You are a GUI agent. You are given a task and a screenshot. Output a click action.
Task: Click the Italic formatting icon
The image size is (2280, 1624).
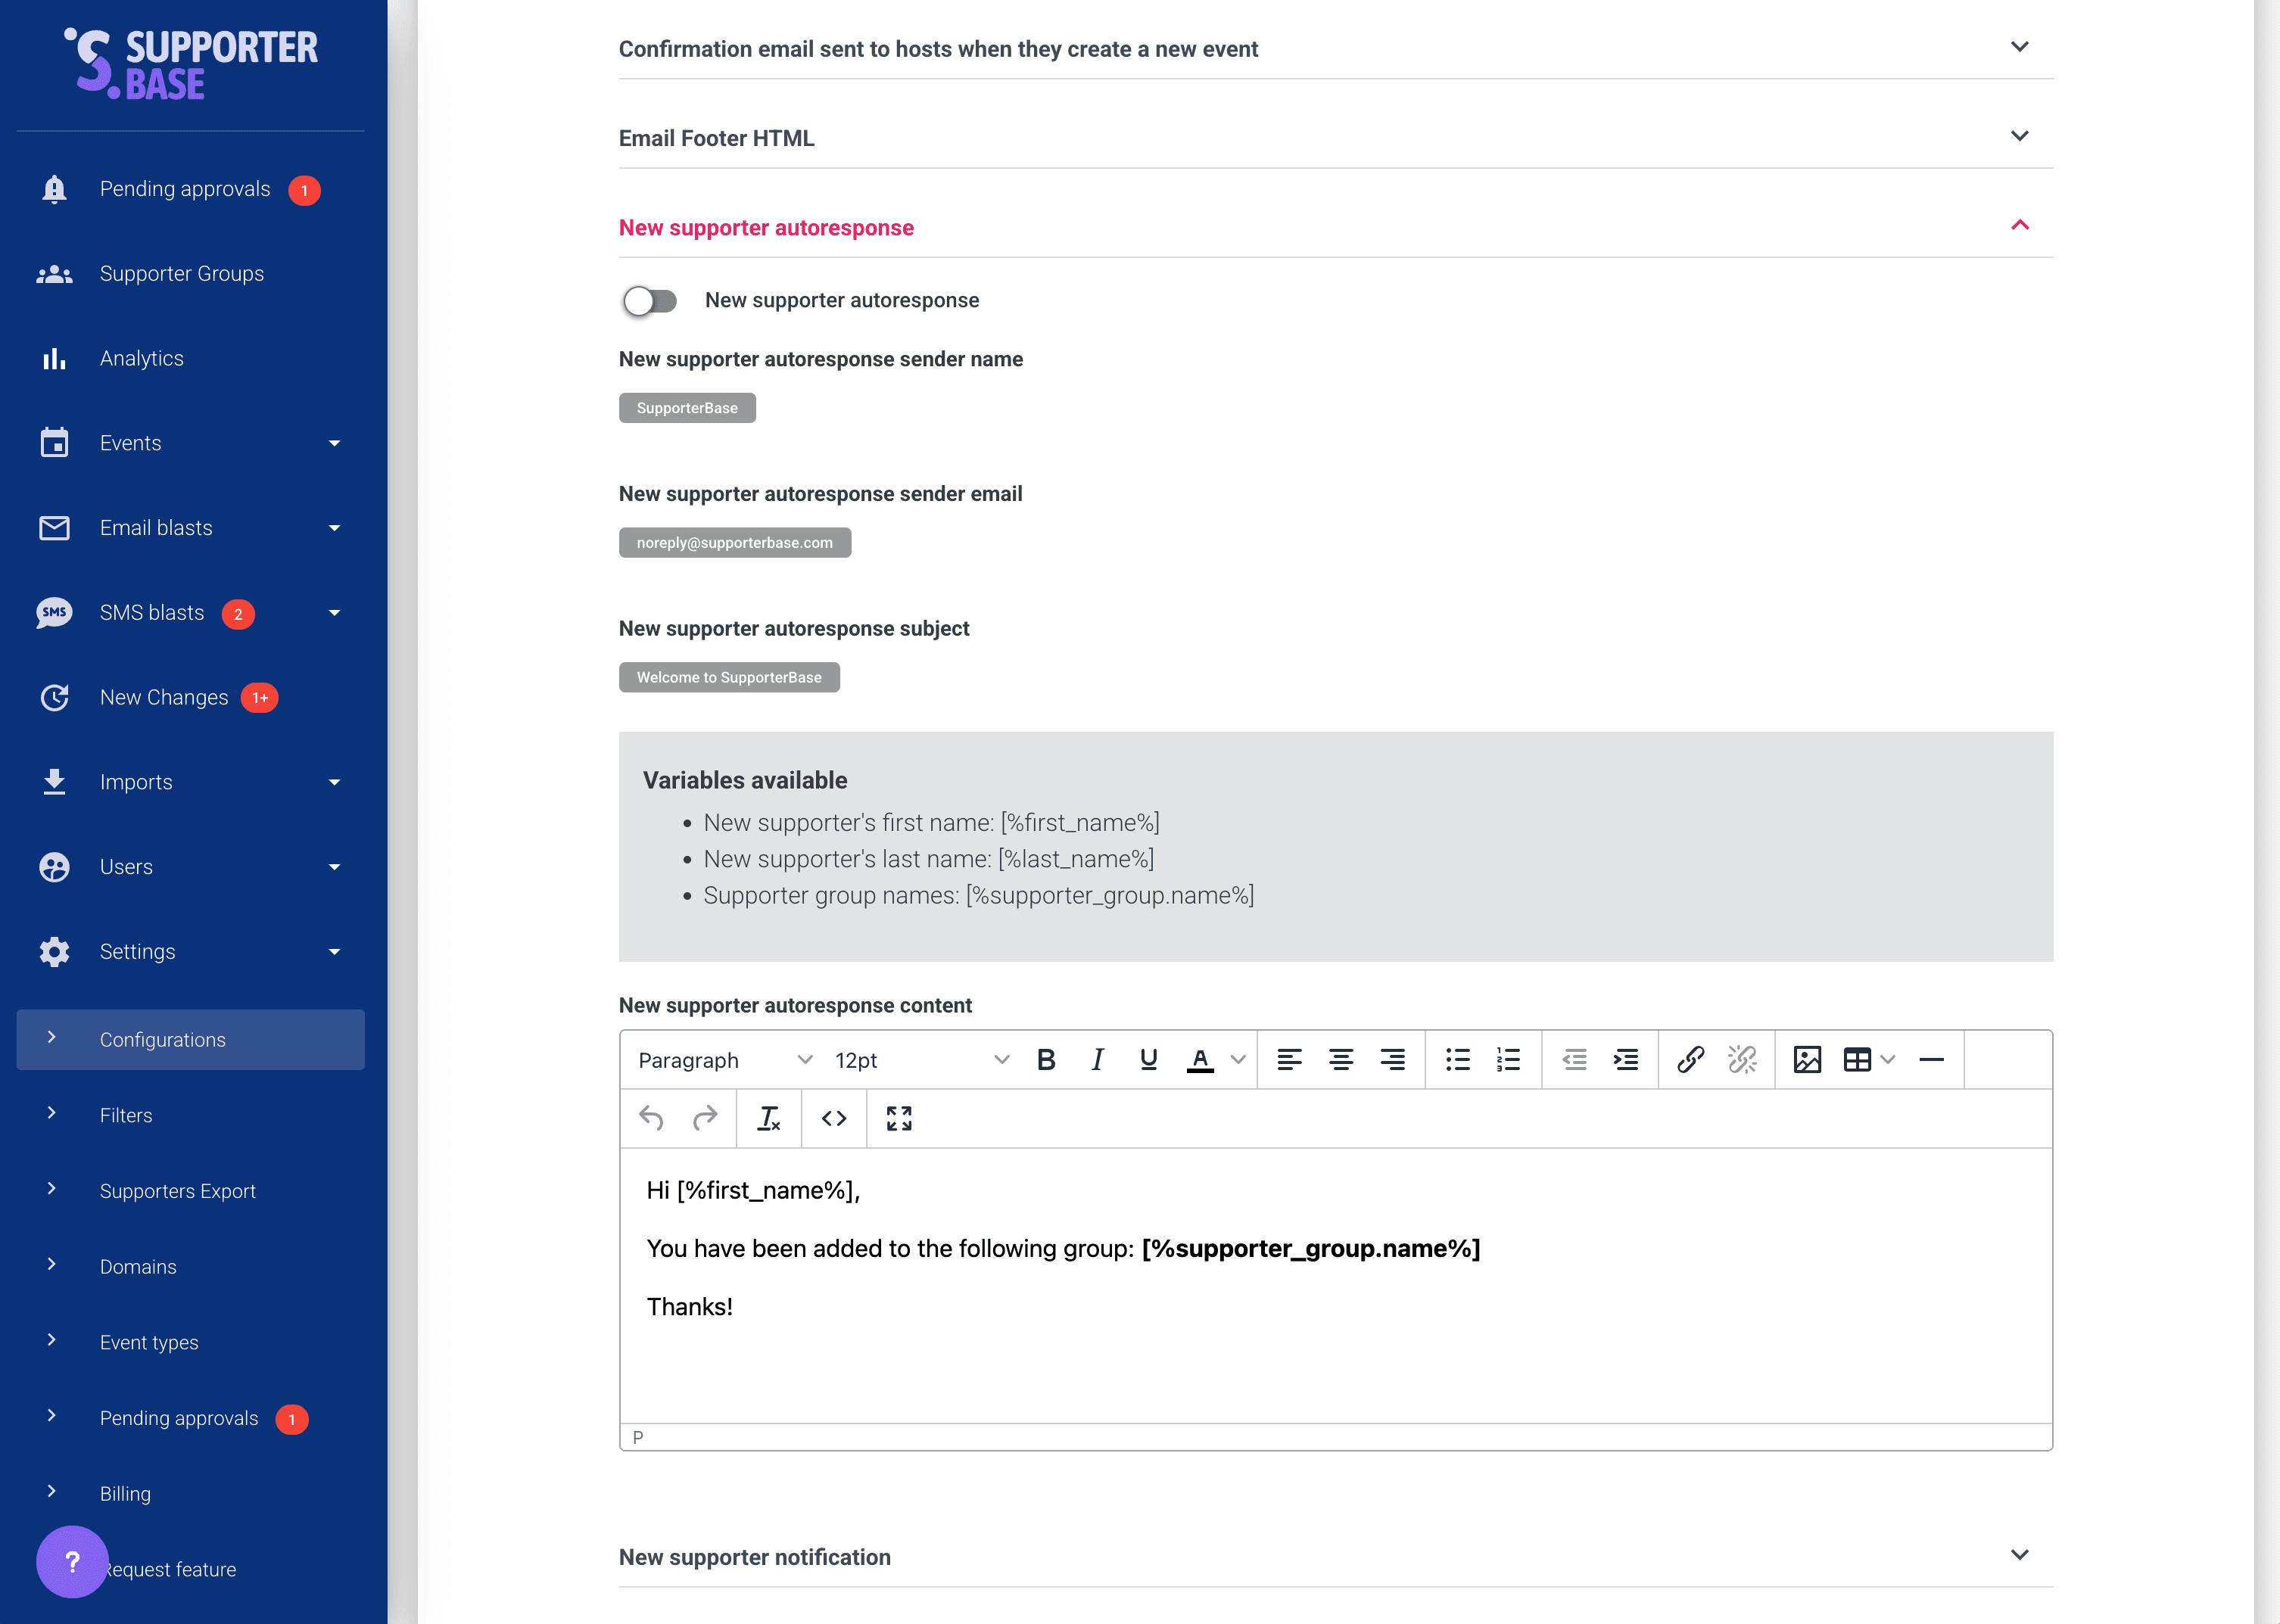(x=1097, y=1060)
